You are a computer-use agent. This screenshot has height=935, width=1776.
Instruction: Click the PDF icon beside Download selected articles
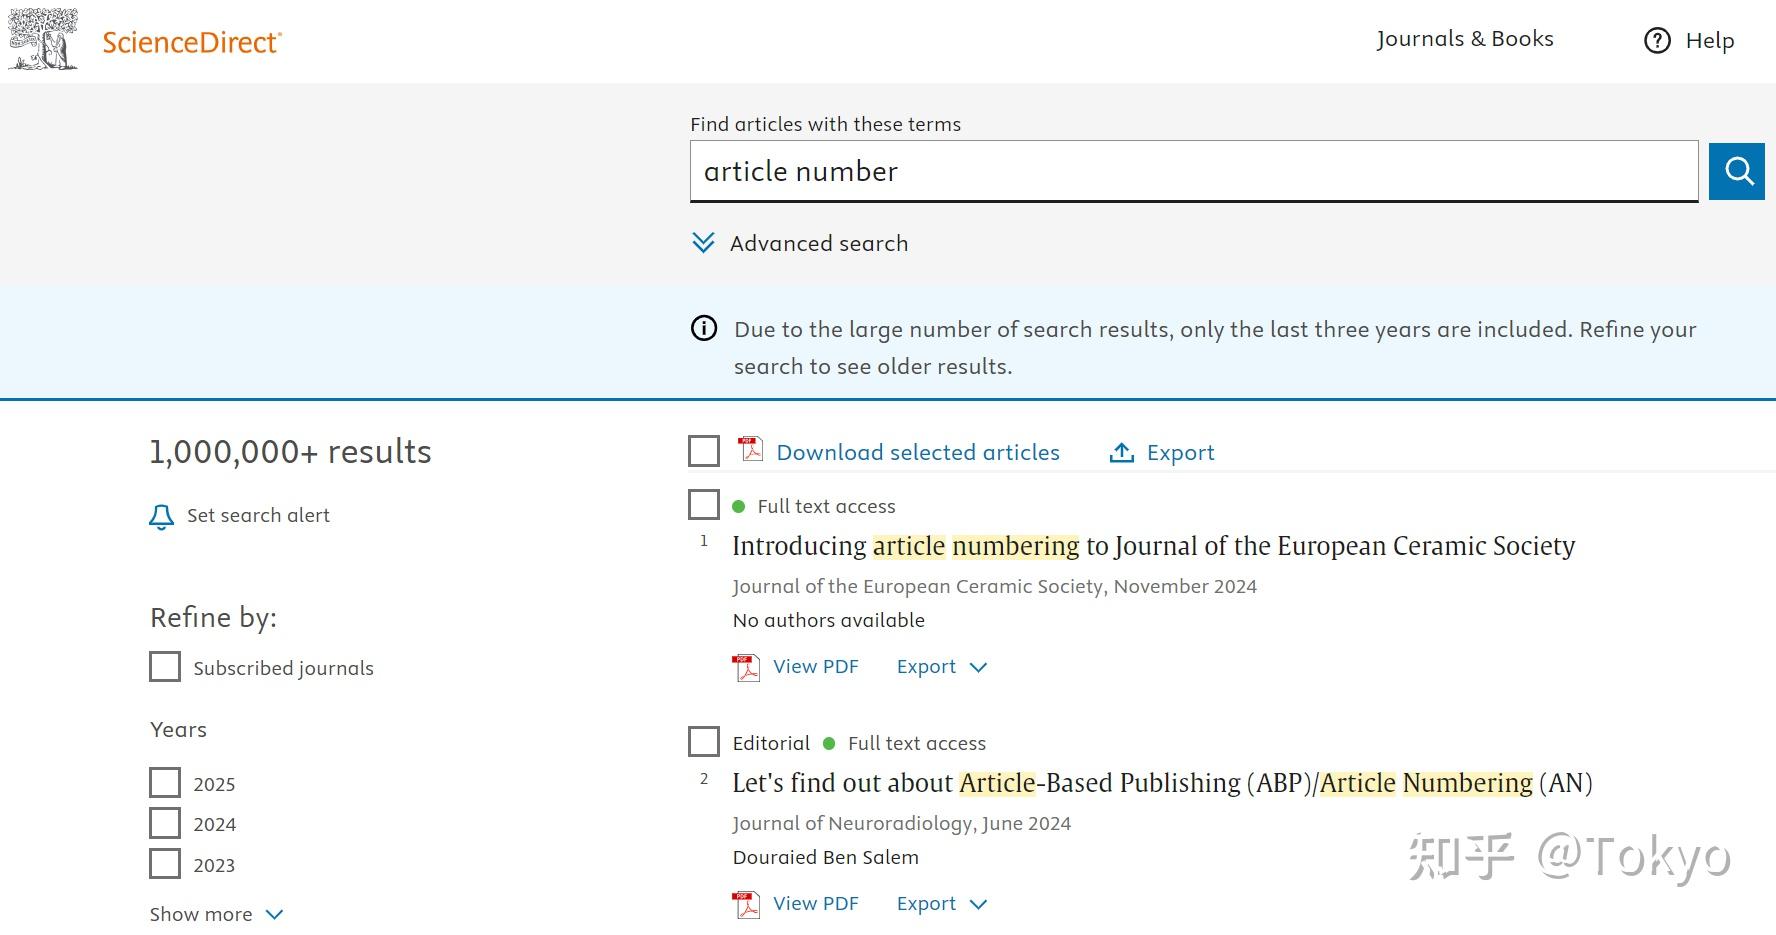750,450
